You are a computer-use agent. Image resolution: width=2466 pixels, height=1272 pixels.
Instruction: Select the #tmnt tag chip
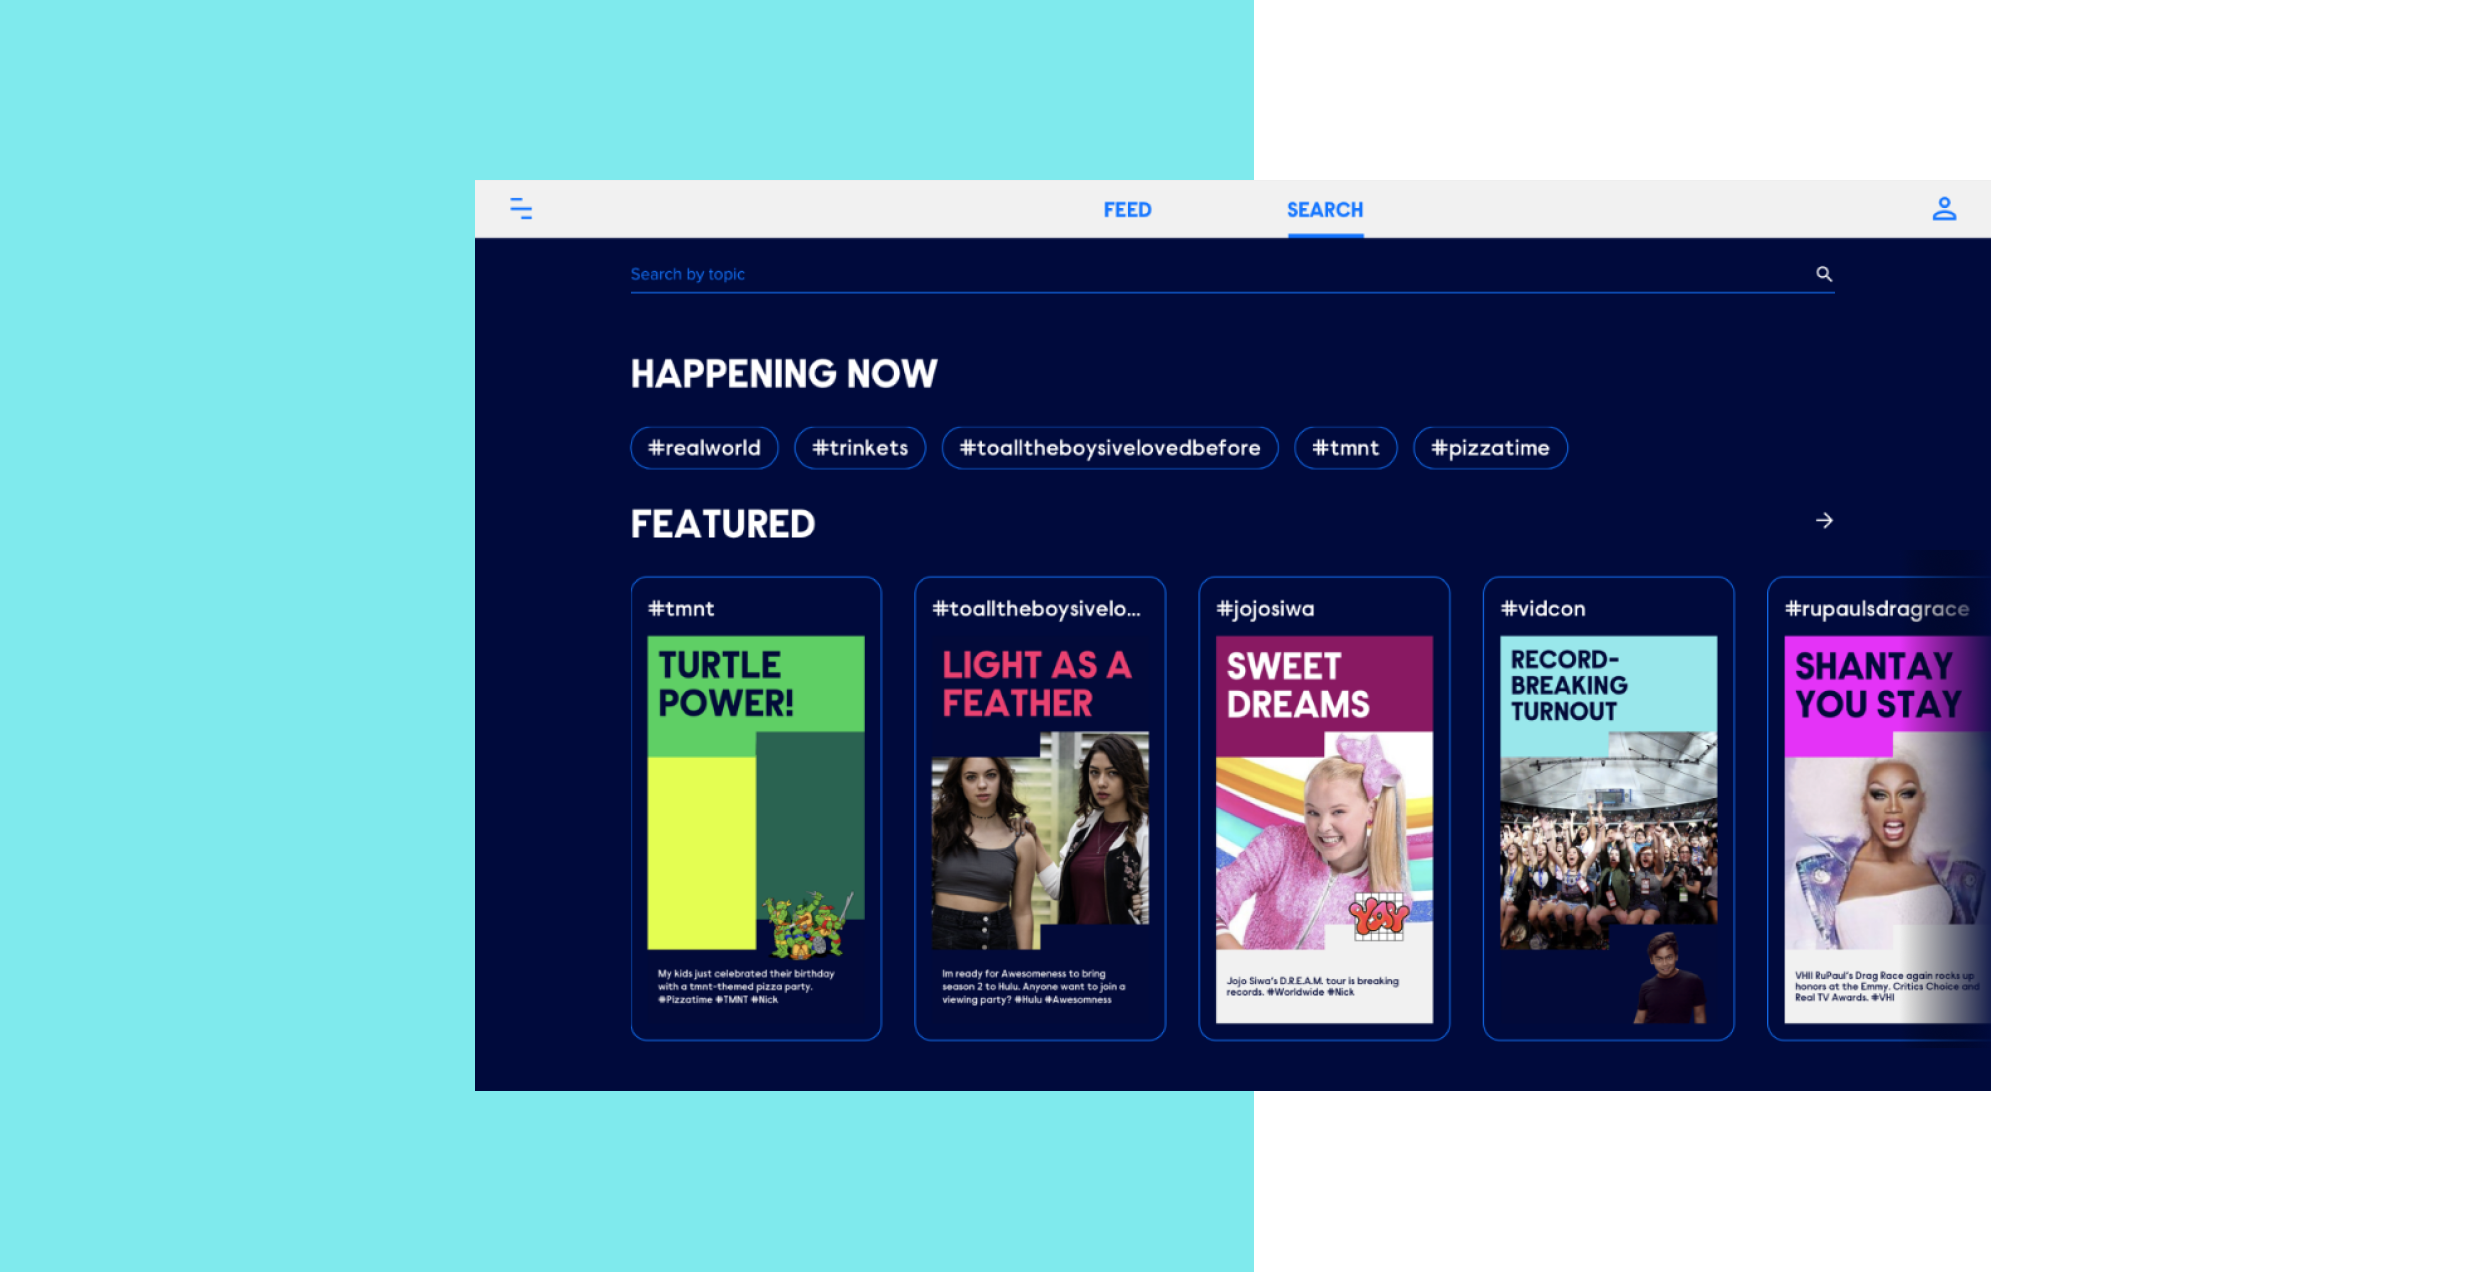click(1345, 448)
